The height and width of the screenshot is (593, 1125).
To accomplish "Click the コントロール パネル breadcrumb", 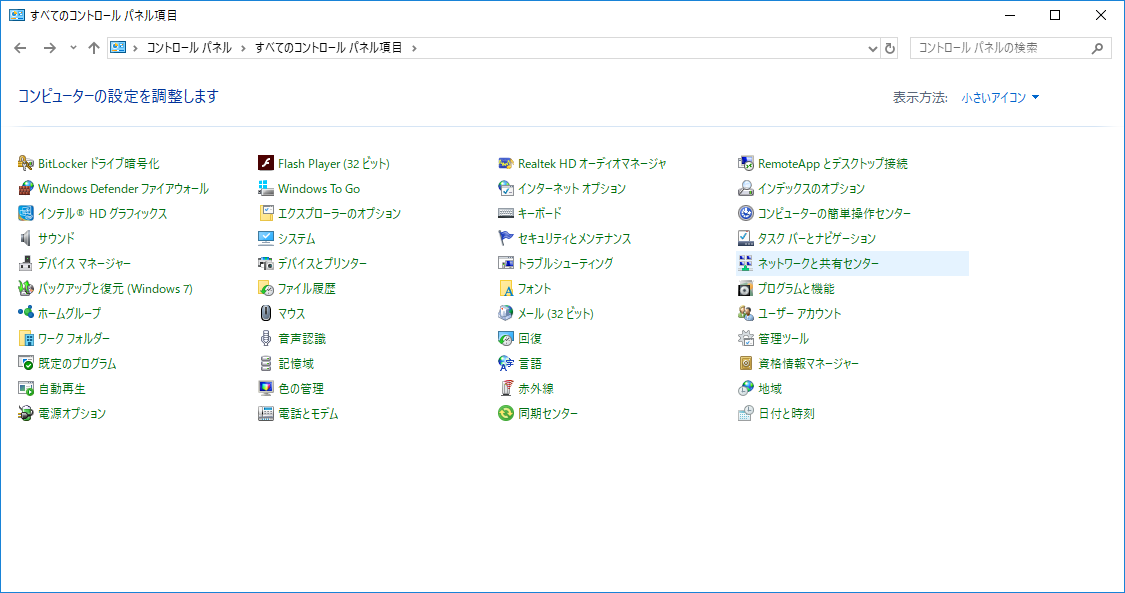I will pyautogui.click(x=189, y=48).
